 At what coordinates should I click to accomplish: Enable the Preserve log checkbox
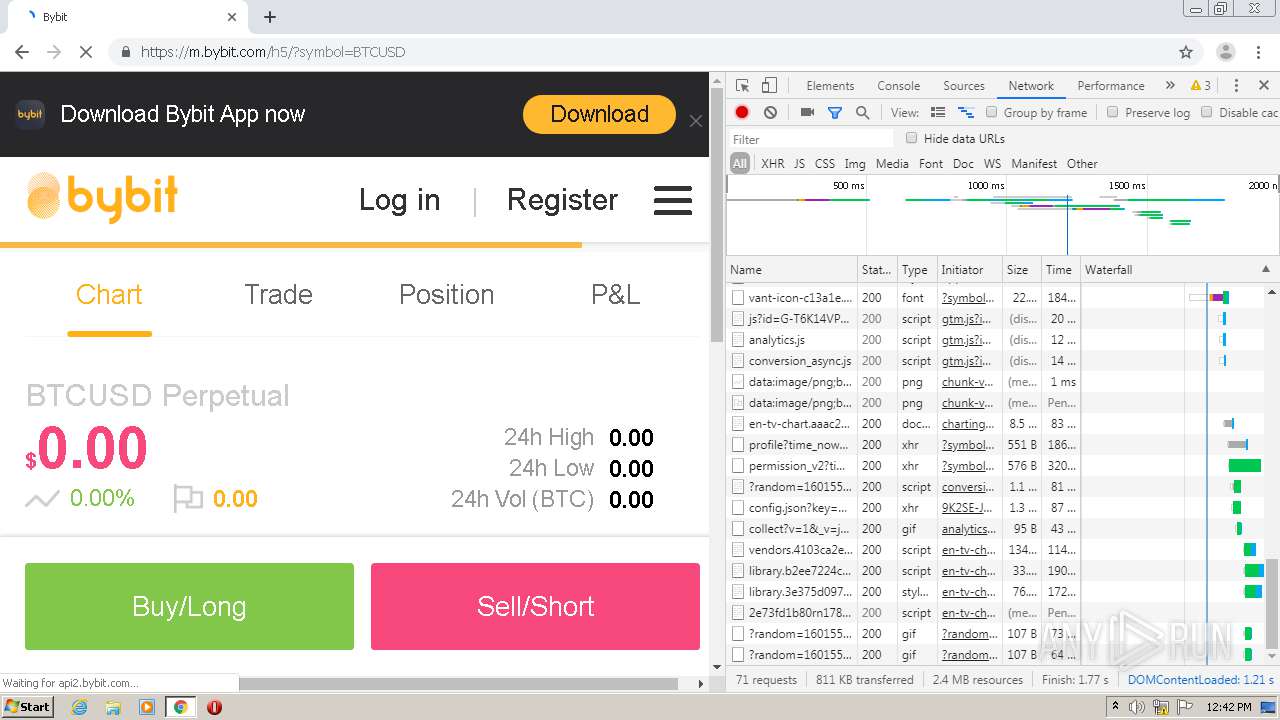1112,113
